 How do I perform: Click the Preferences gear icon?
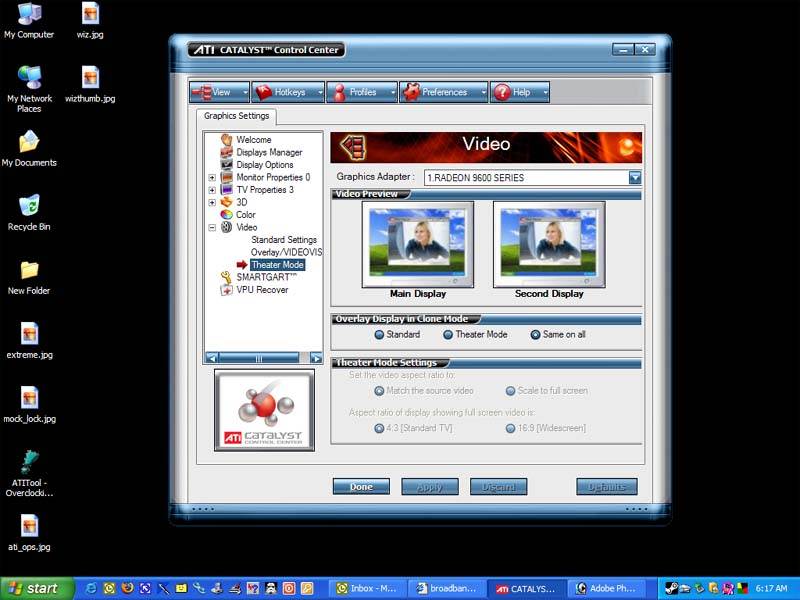coord(411,92)
